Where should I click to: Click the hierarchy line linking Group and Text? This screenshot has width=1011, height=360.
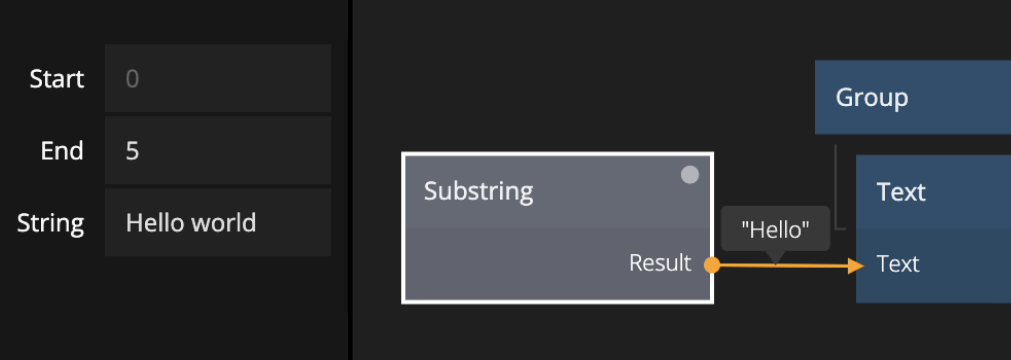(836, 187)
